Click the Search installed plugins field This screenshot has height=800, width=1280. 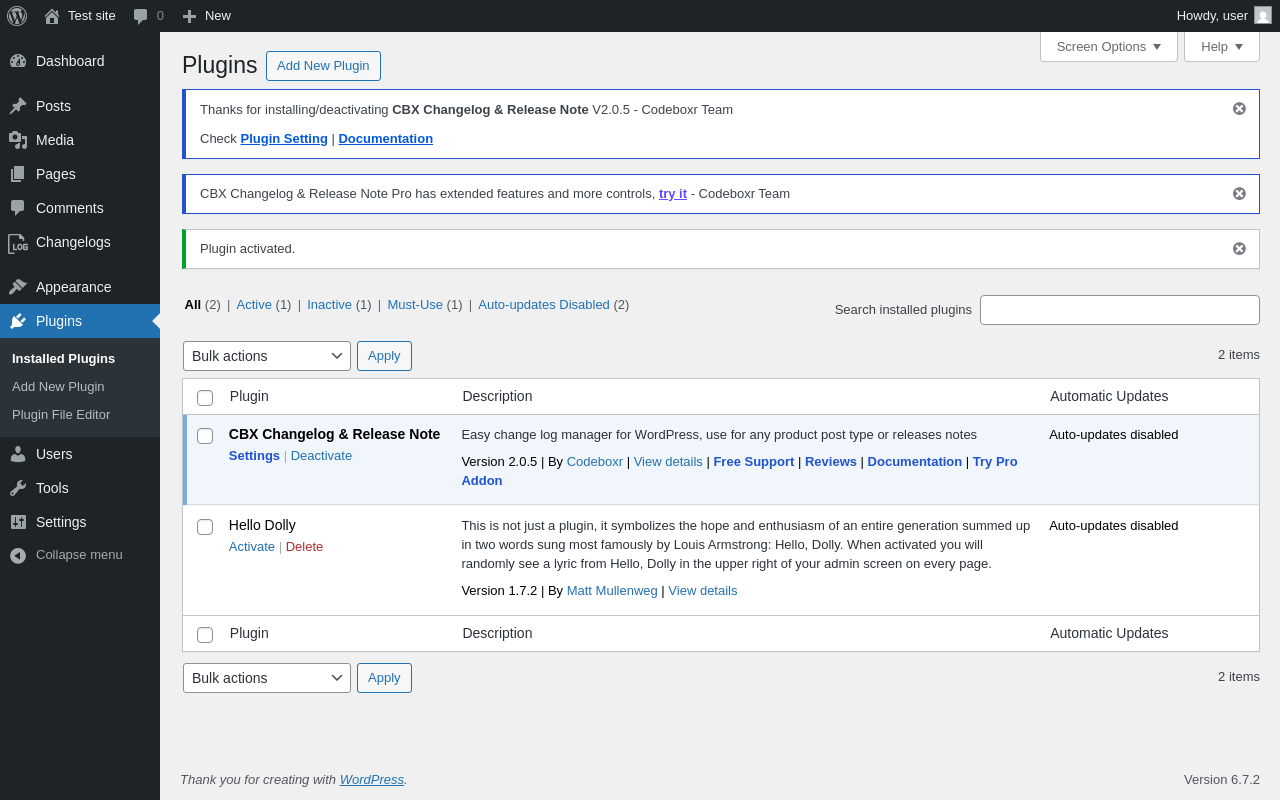(x=1119, y=310)
